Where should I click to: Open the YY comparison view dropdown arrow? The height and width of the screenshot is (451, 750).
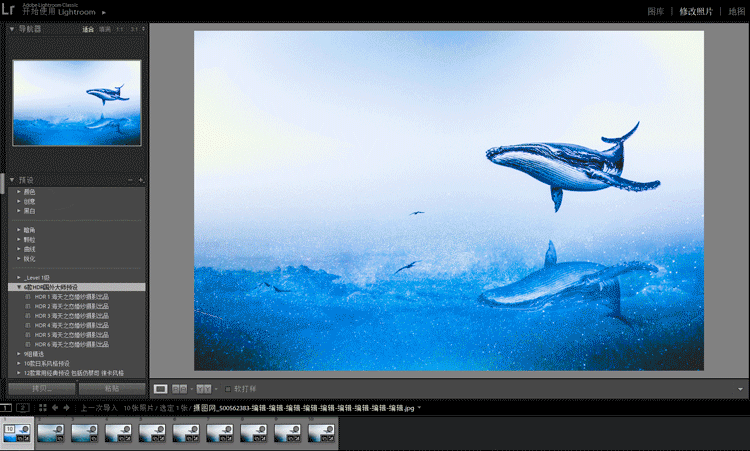(x=216, y=389)
